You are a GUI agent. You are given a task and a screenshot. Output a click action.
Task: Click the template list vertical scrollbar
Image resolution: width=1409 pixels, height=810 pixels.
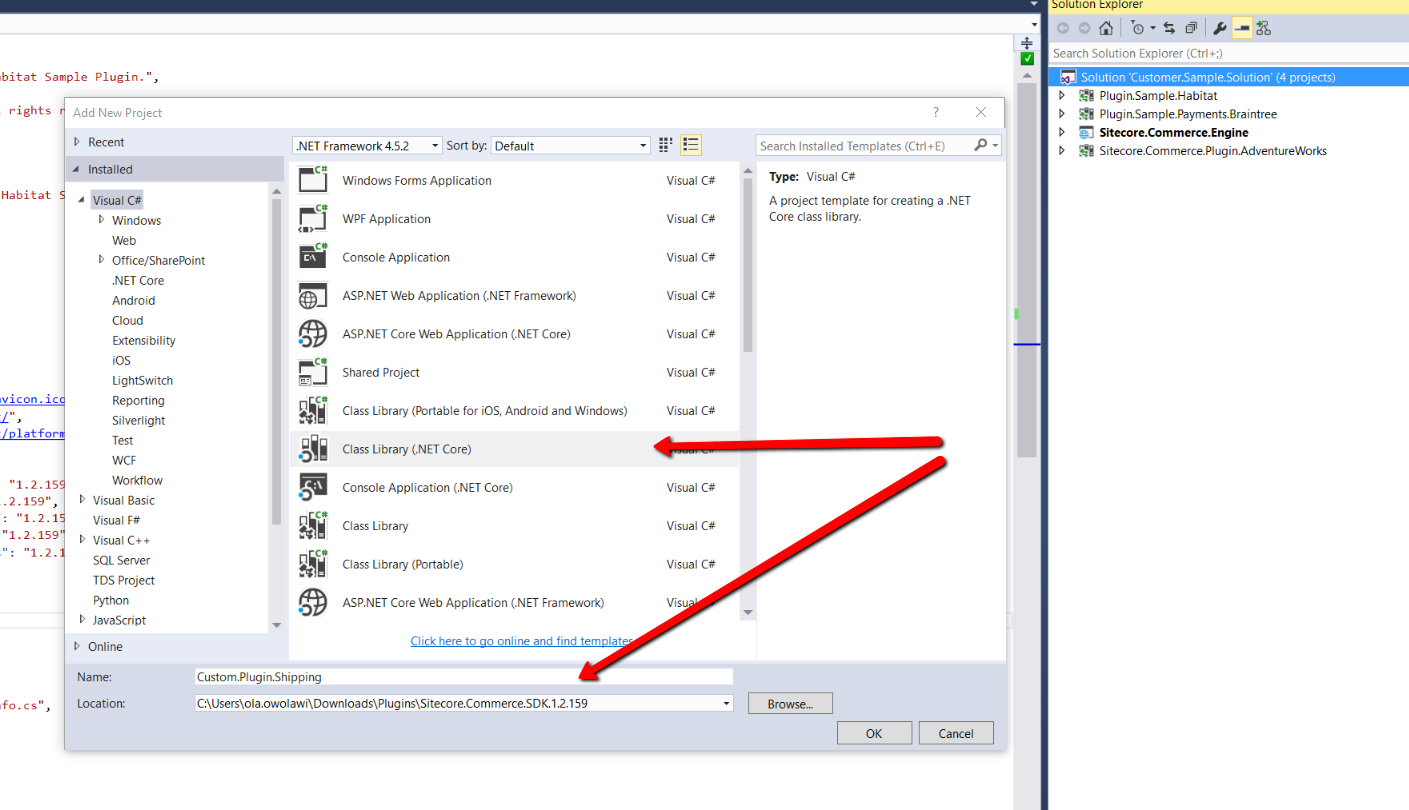[x=748, y=264]
